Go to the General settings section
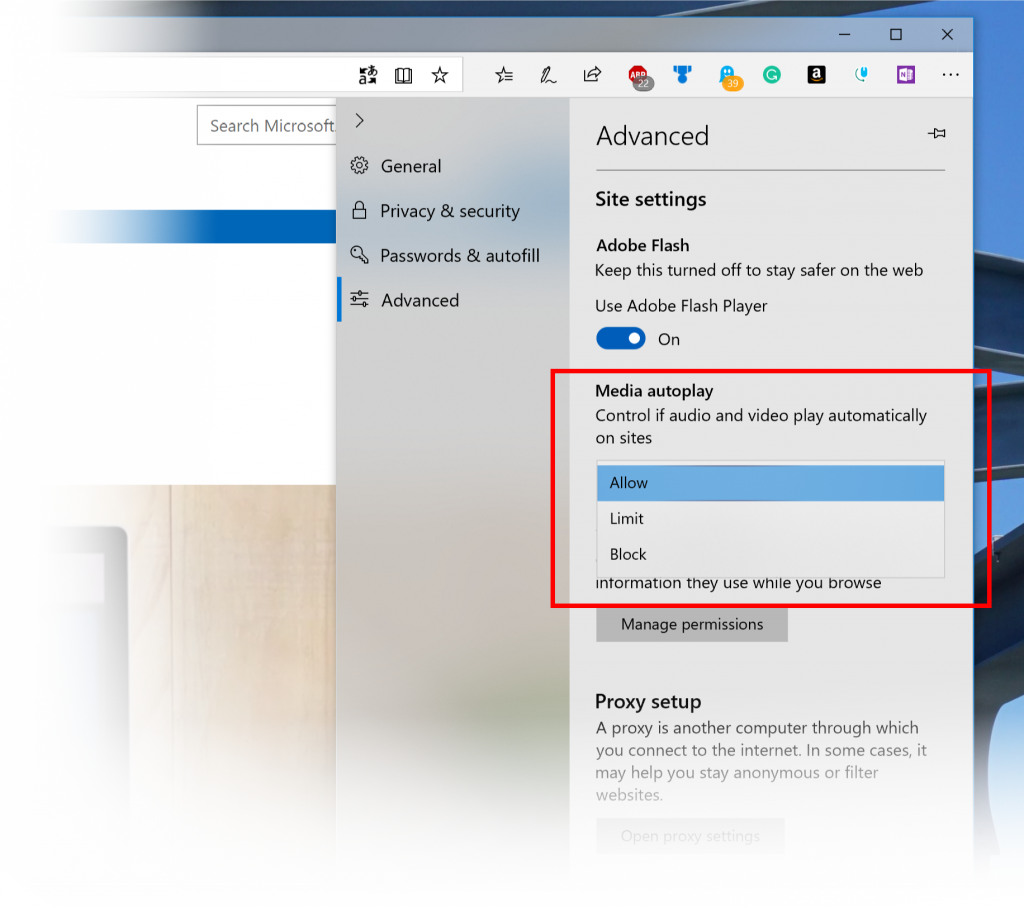The image size is (1024, 907). point(411,166)
